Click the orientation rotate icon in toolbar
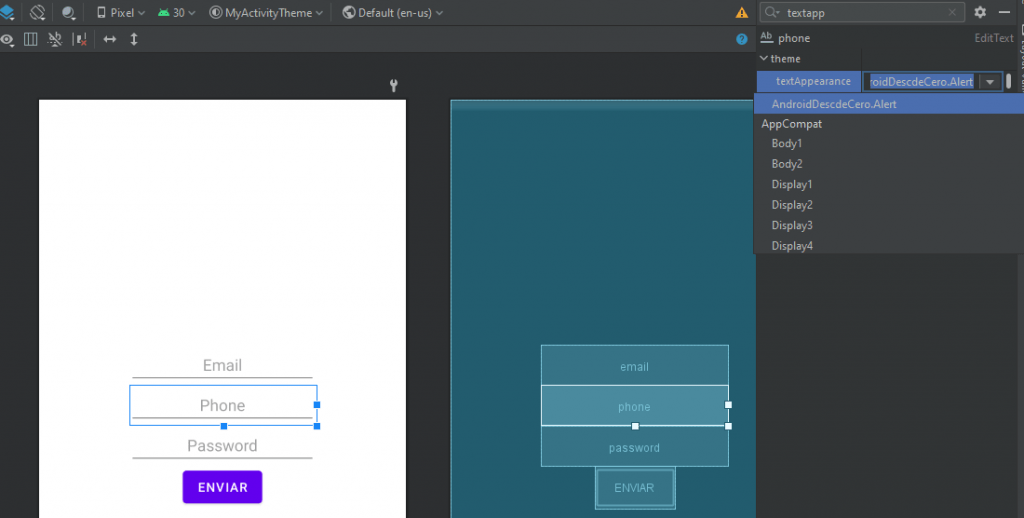Viewport: 1024px width, 518px height. 37,12
